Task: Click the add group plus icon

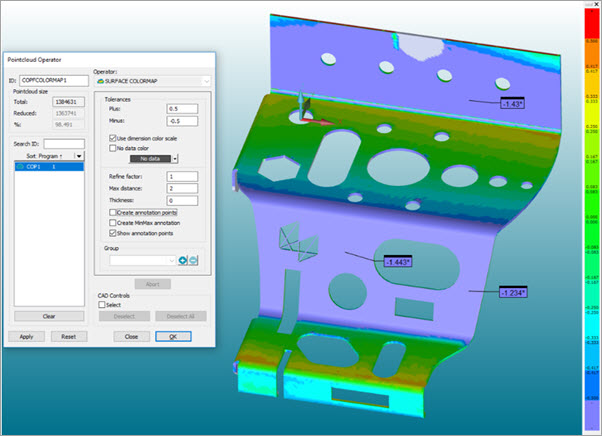Action: [182, 260]
